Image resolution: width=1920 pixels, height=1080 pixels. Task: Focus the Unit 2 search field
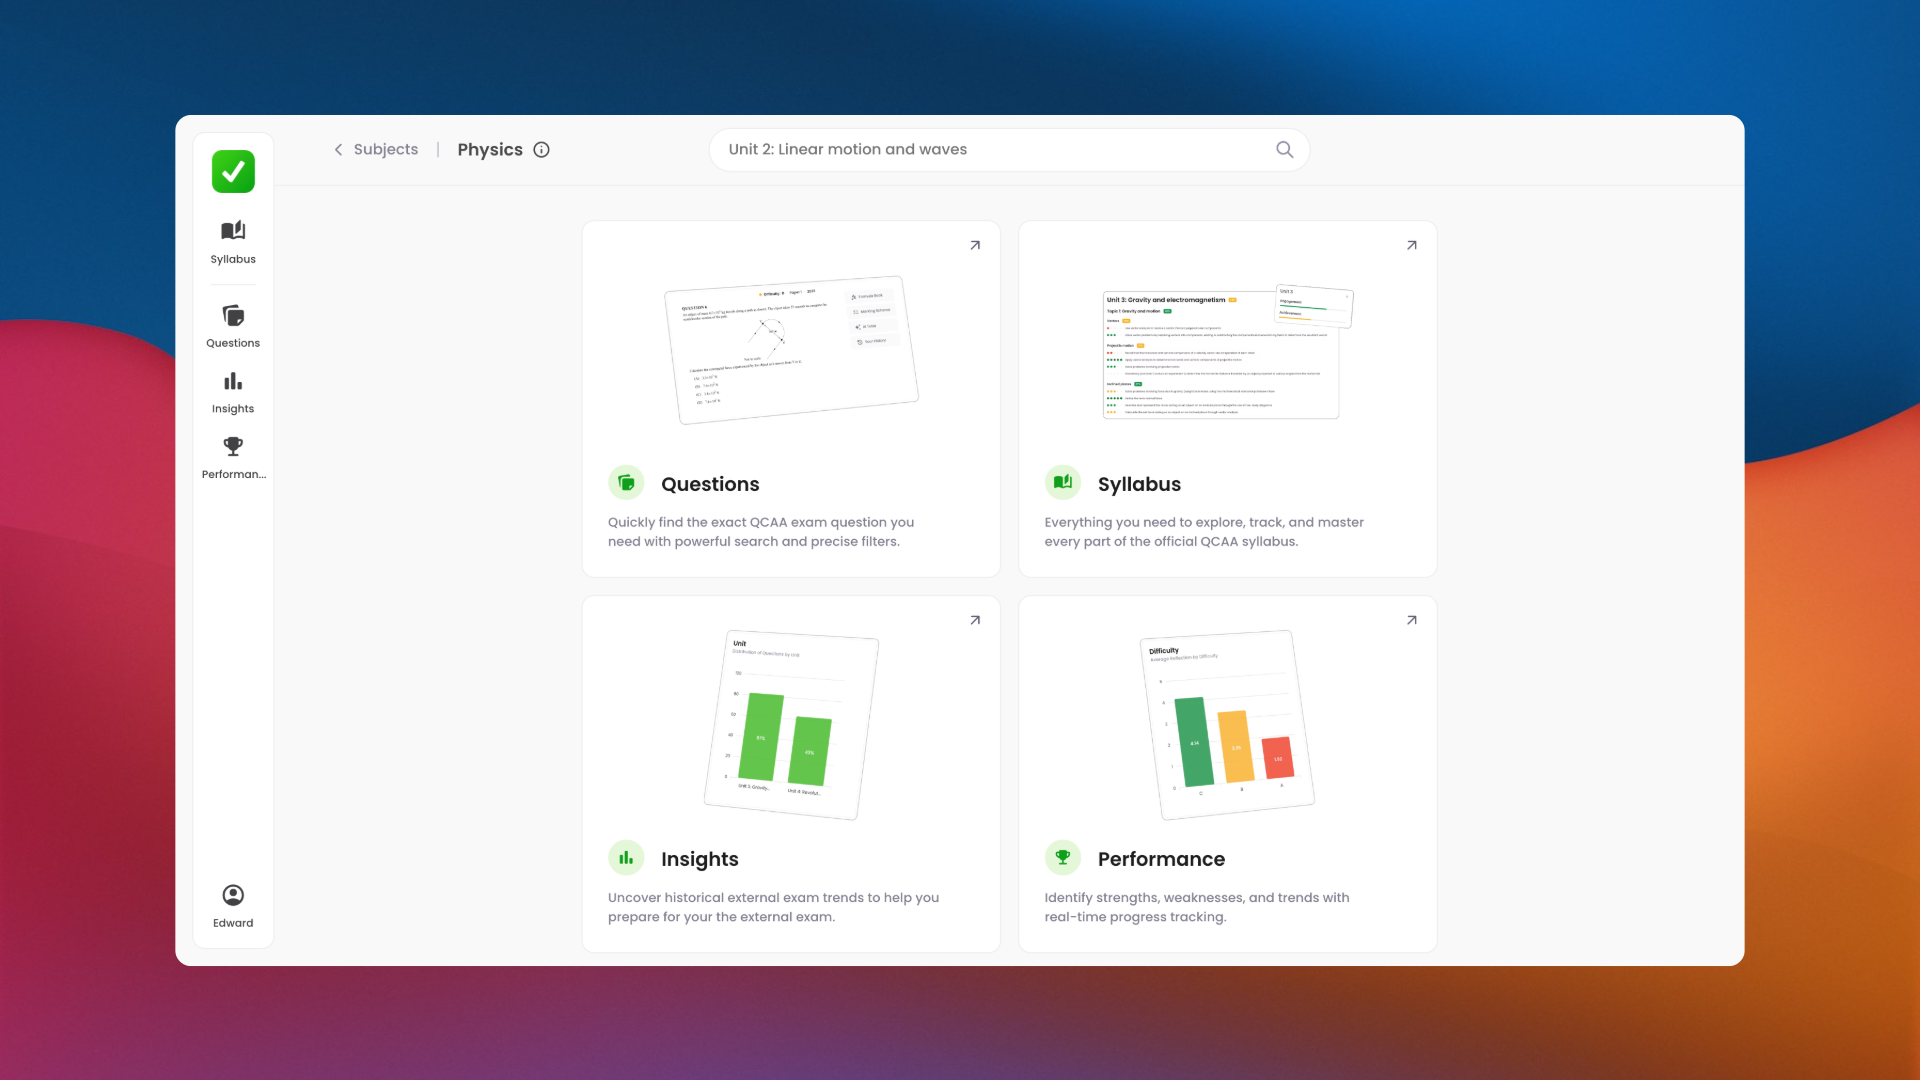(990, 150)
